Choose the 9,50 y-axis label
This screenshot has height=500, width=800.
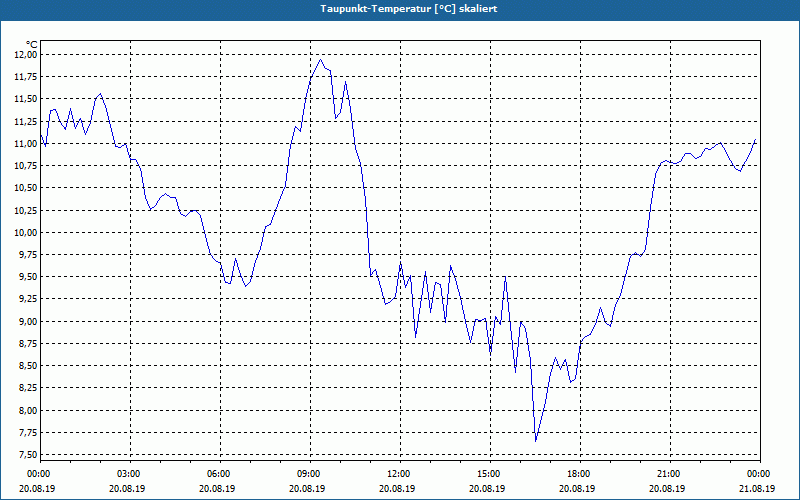28,277
